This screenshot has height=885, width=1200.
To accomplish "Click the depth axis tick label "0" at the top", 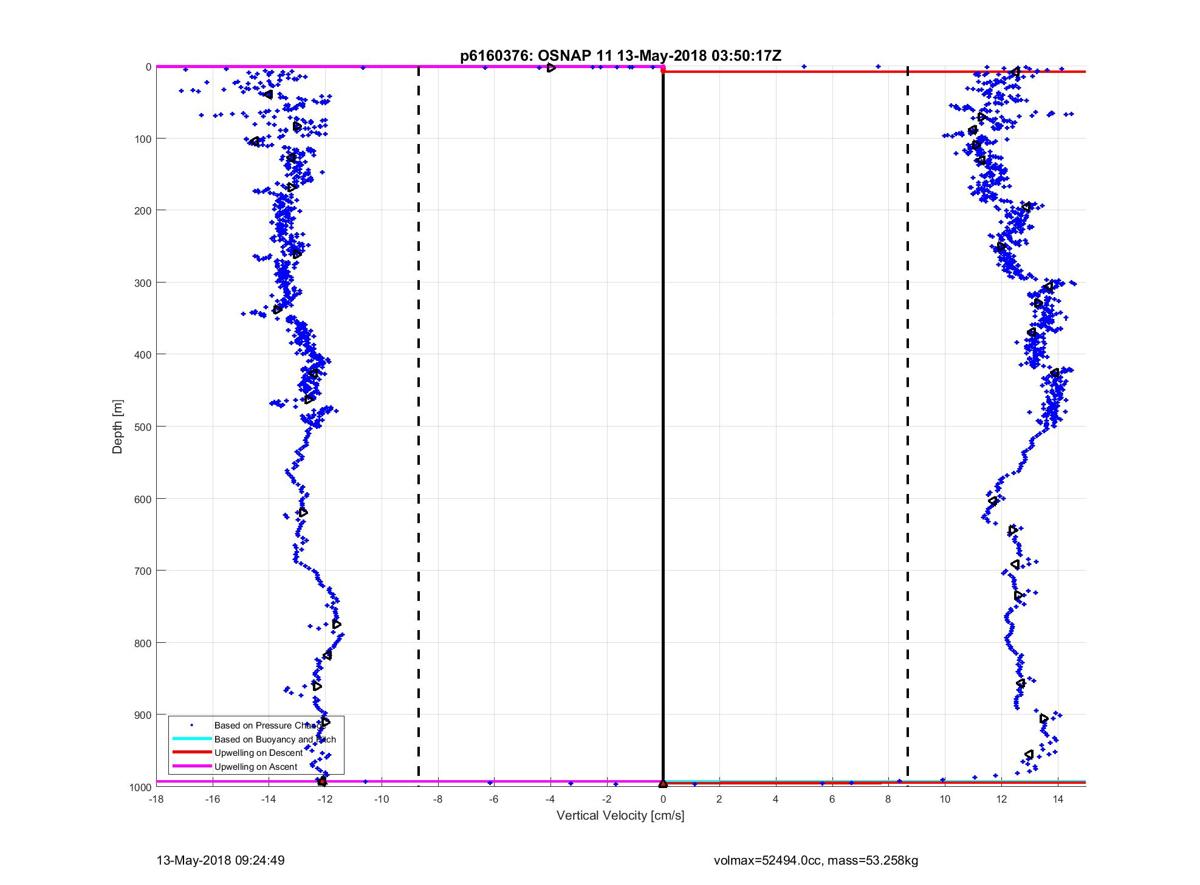I will [148, 67].
